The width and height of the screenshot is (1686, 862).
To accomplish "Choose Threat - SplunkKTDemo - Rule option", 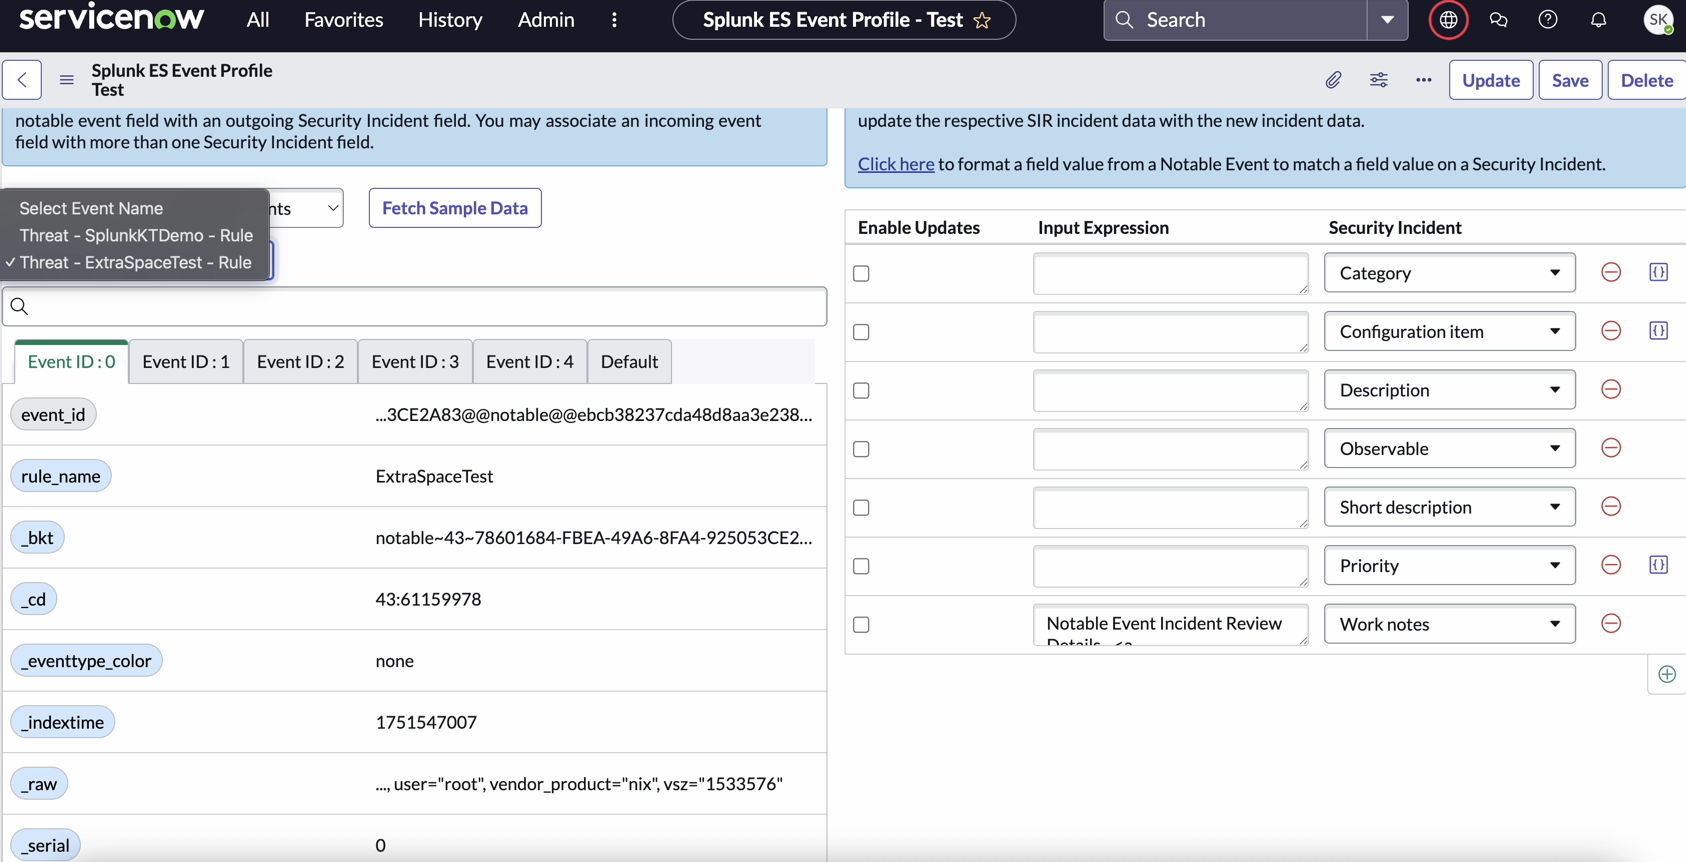I will pos(136,235).
